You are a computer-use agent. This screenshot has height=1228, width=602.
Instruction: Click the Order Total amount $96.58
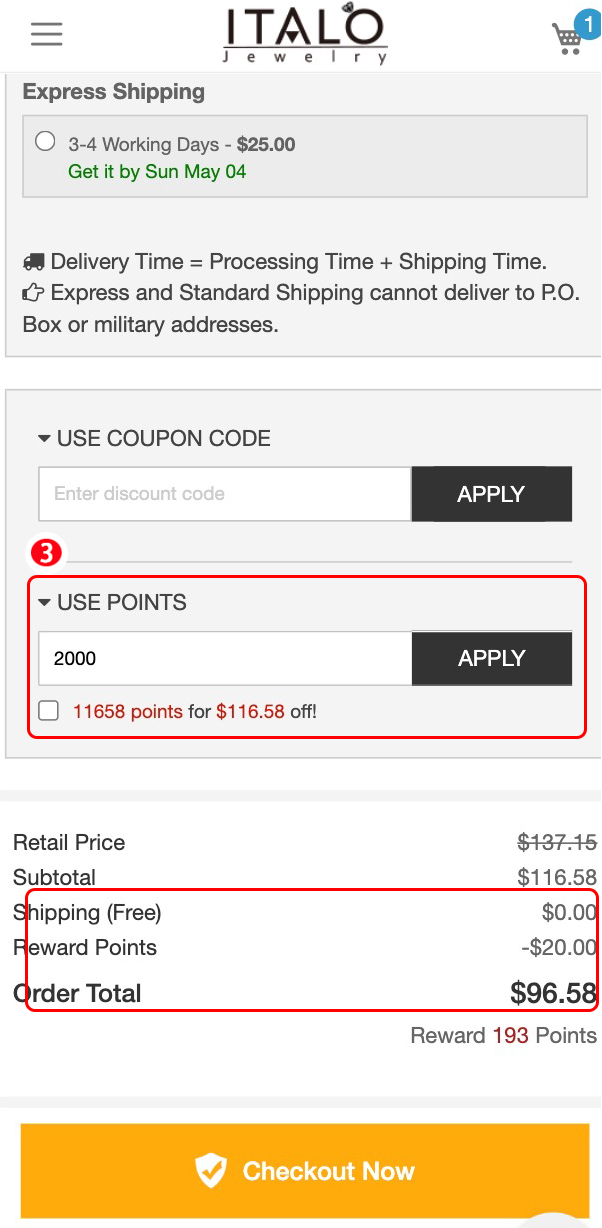(553, 993)
